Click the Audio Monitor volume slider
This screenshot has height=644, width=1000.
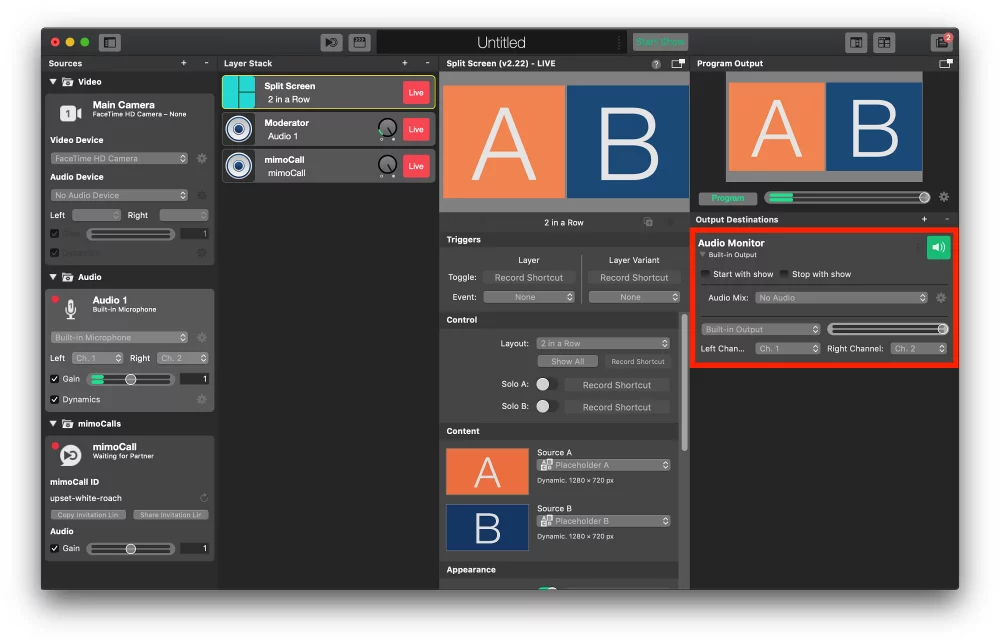tap(888, 329)
